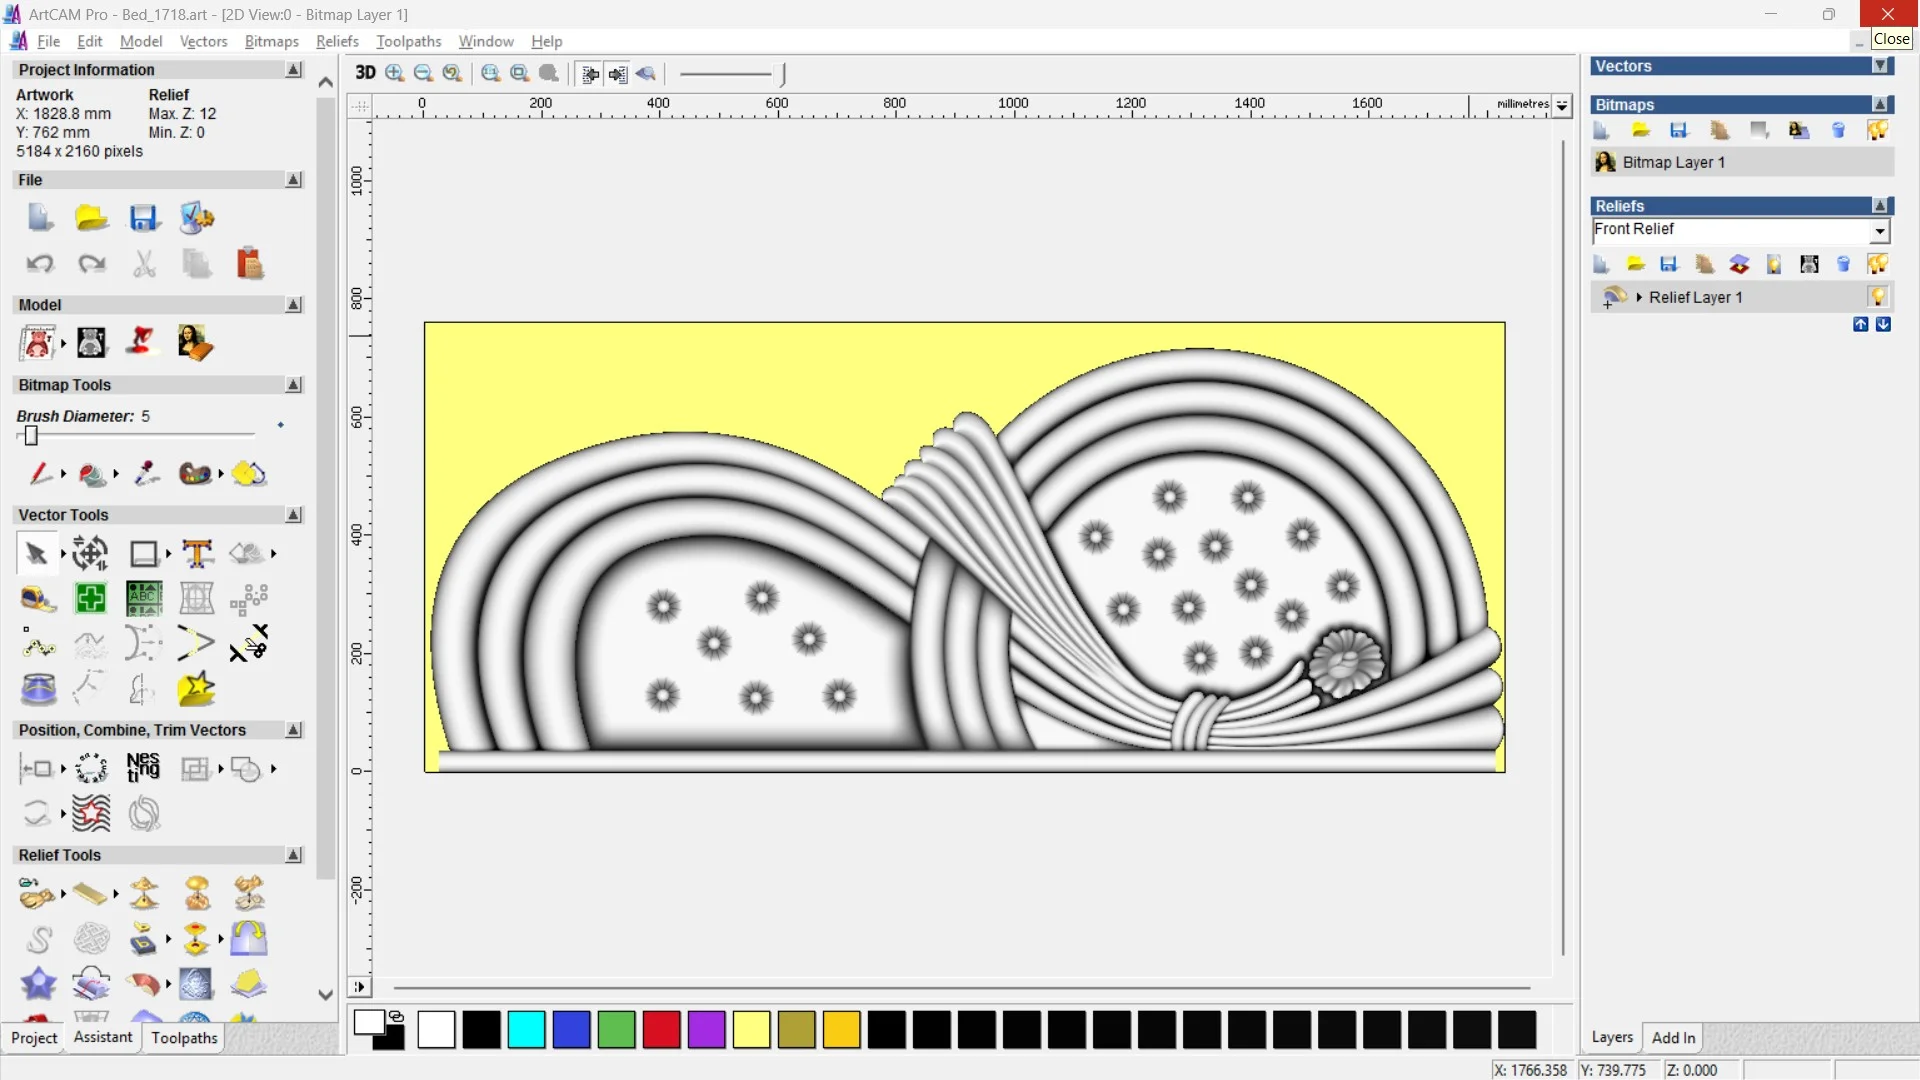The height and width of the screenshot is (1080, 1920).
Task: Click the Create Star vector tool
Action: pos(196,689)
